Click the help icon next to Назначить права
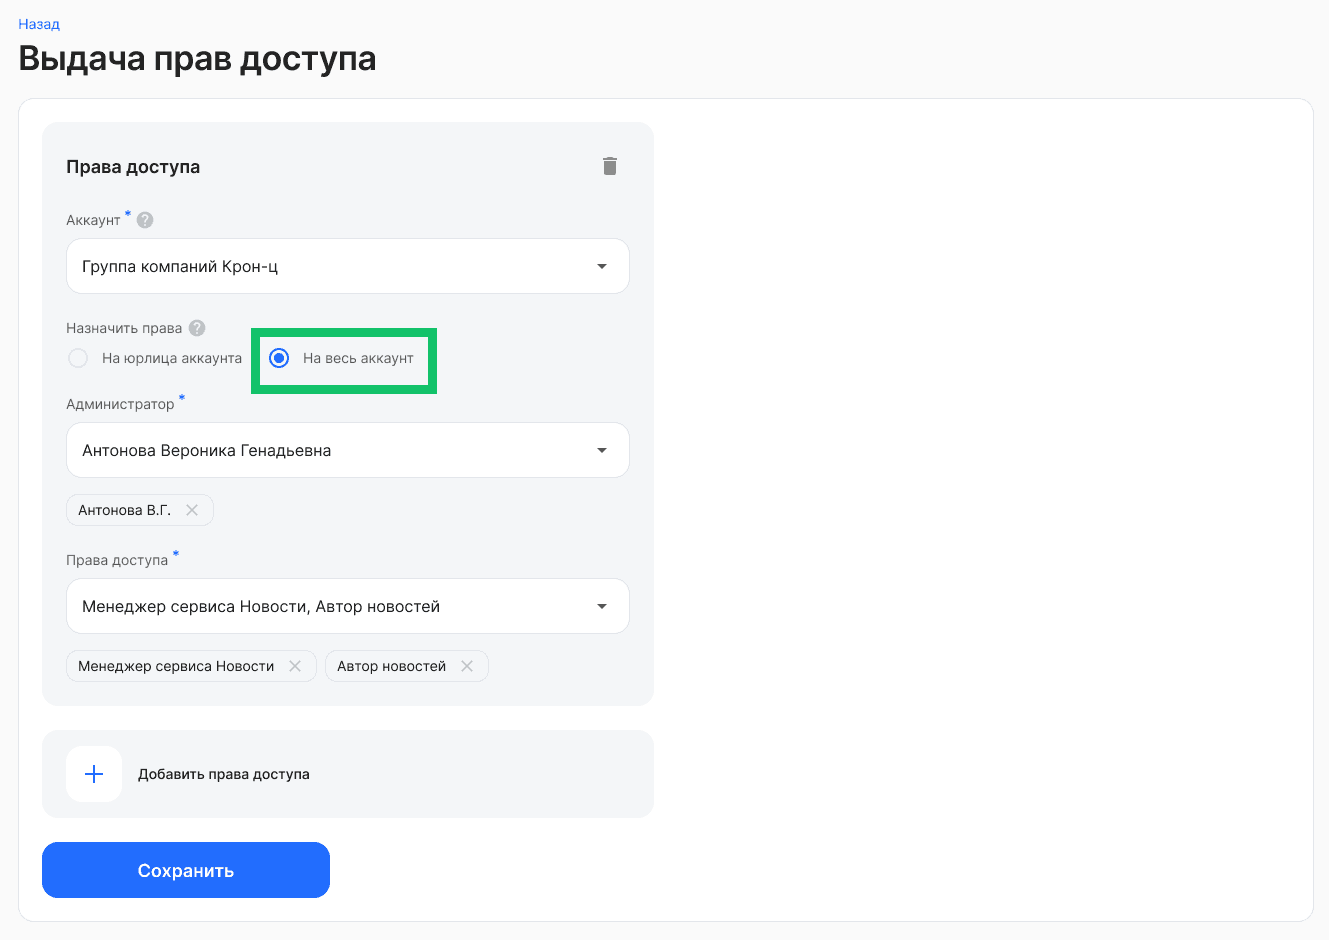 [196, 327]
